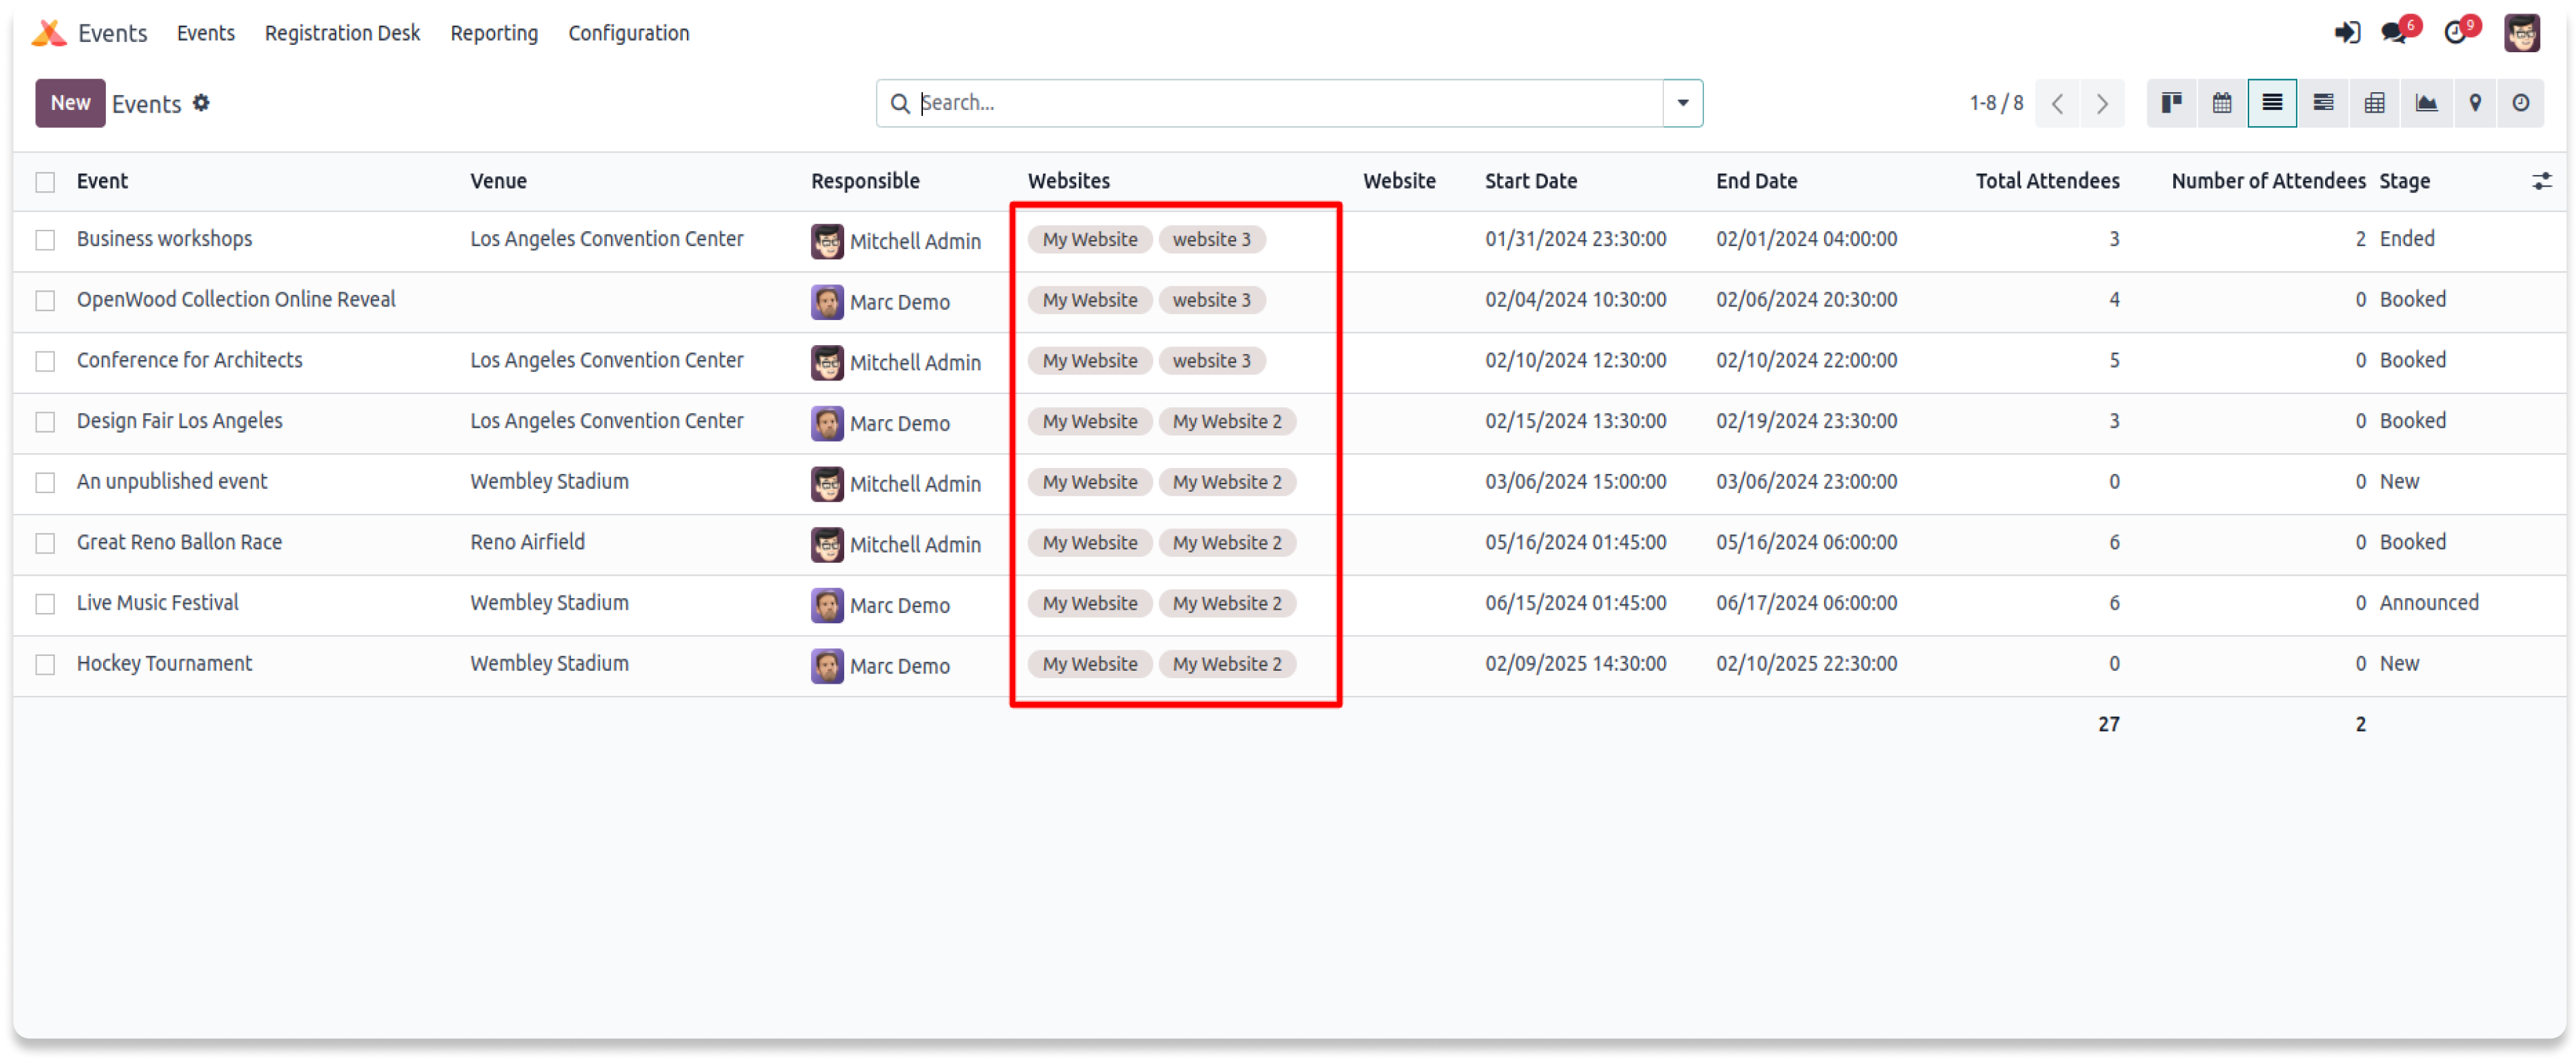
Task: Click website 3 tag in Business workshops row
Action: click(x=1211, y=240)
